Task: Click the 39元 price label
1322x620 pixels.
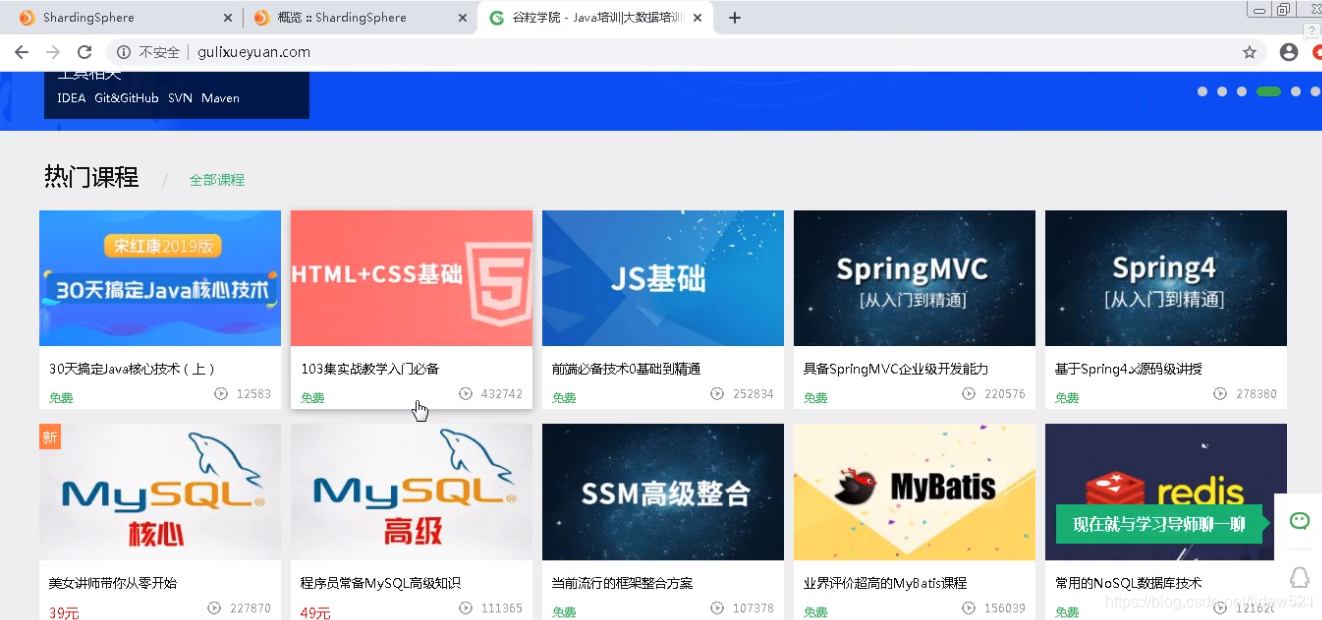Action: coord(64,612)
